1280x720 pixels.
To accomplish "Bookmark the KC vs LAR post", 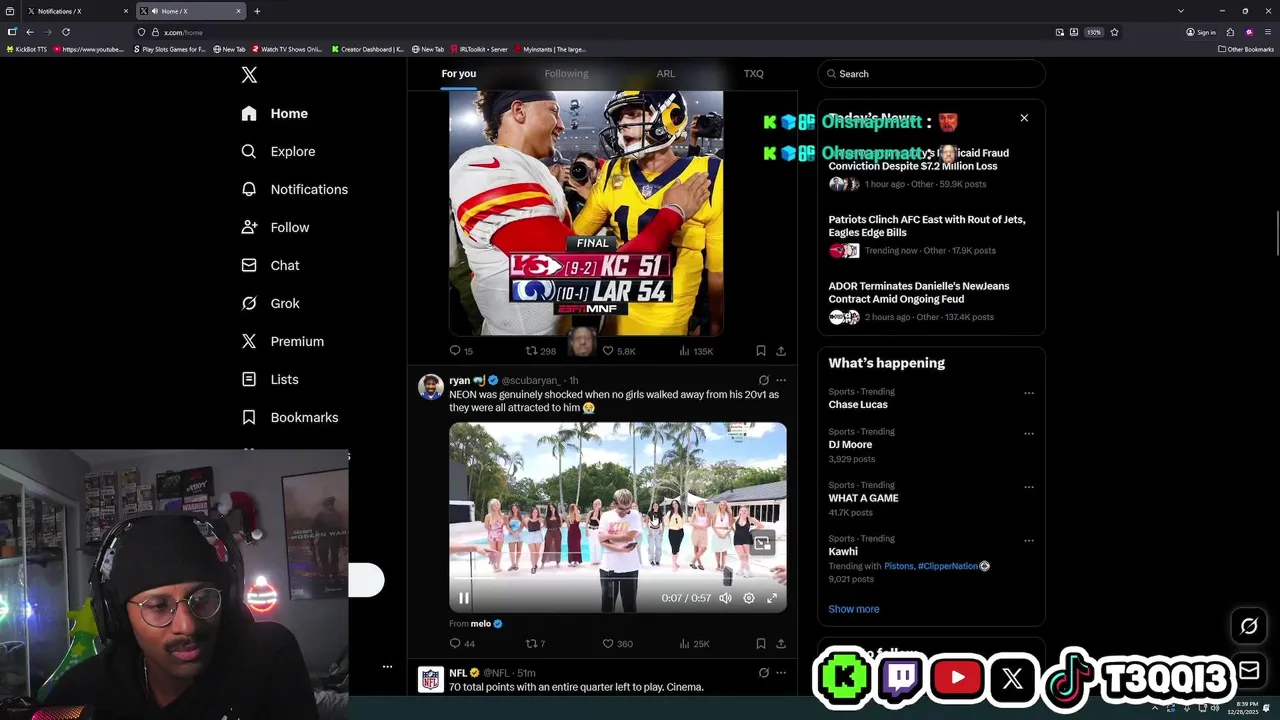I will (x=761, y=351).
